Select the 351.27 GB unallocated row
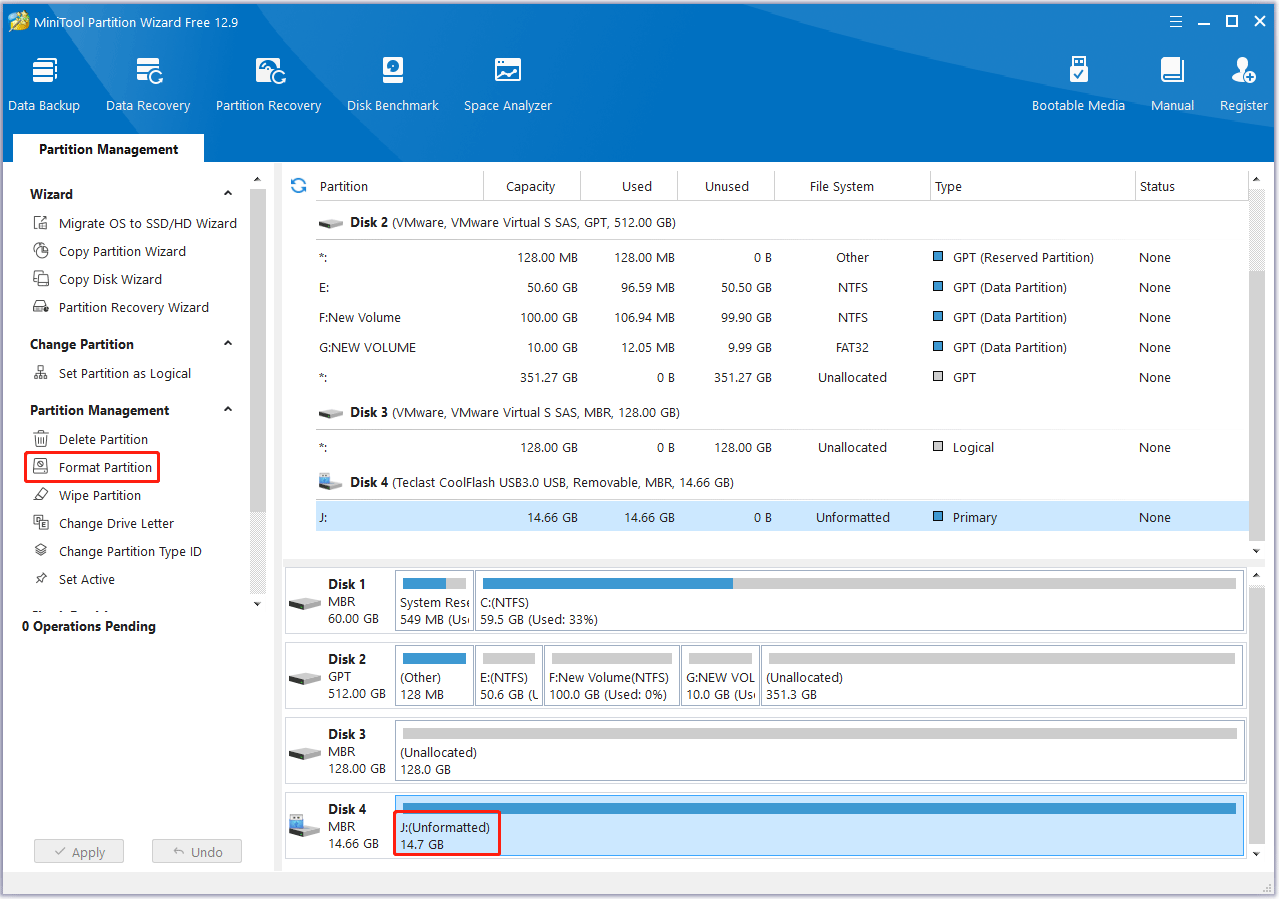 782,377
